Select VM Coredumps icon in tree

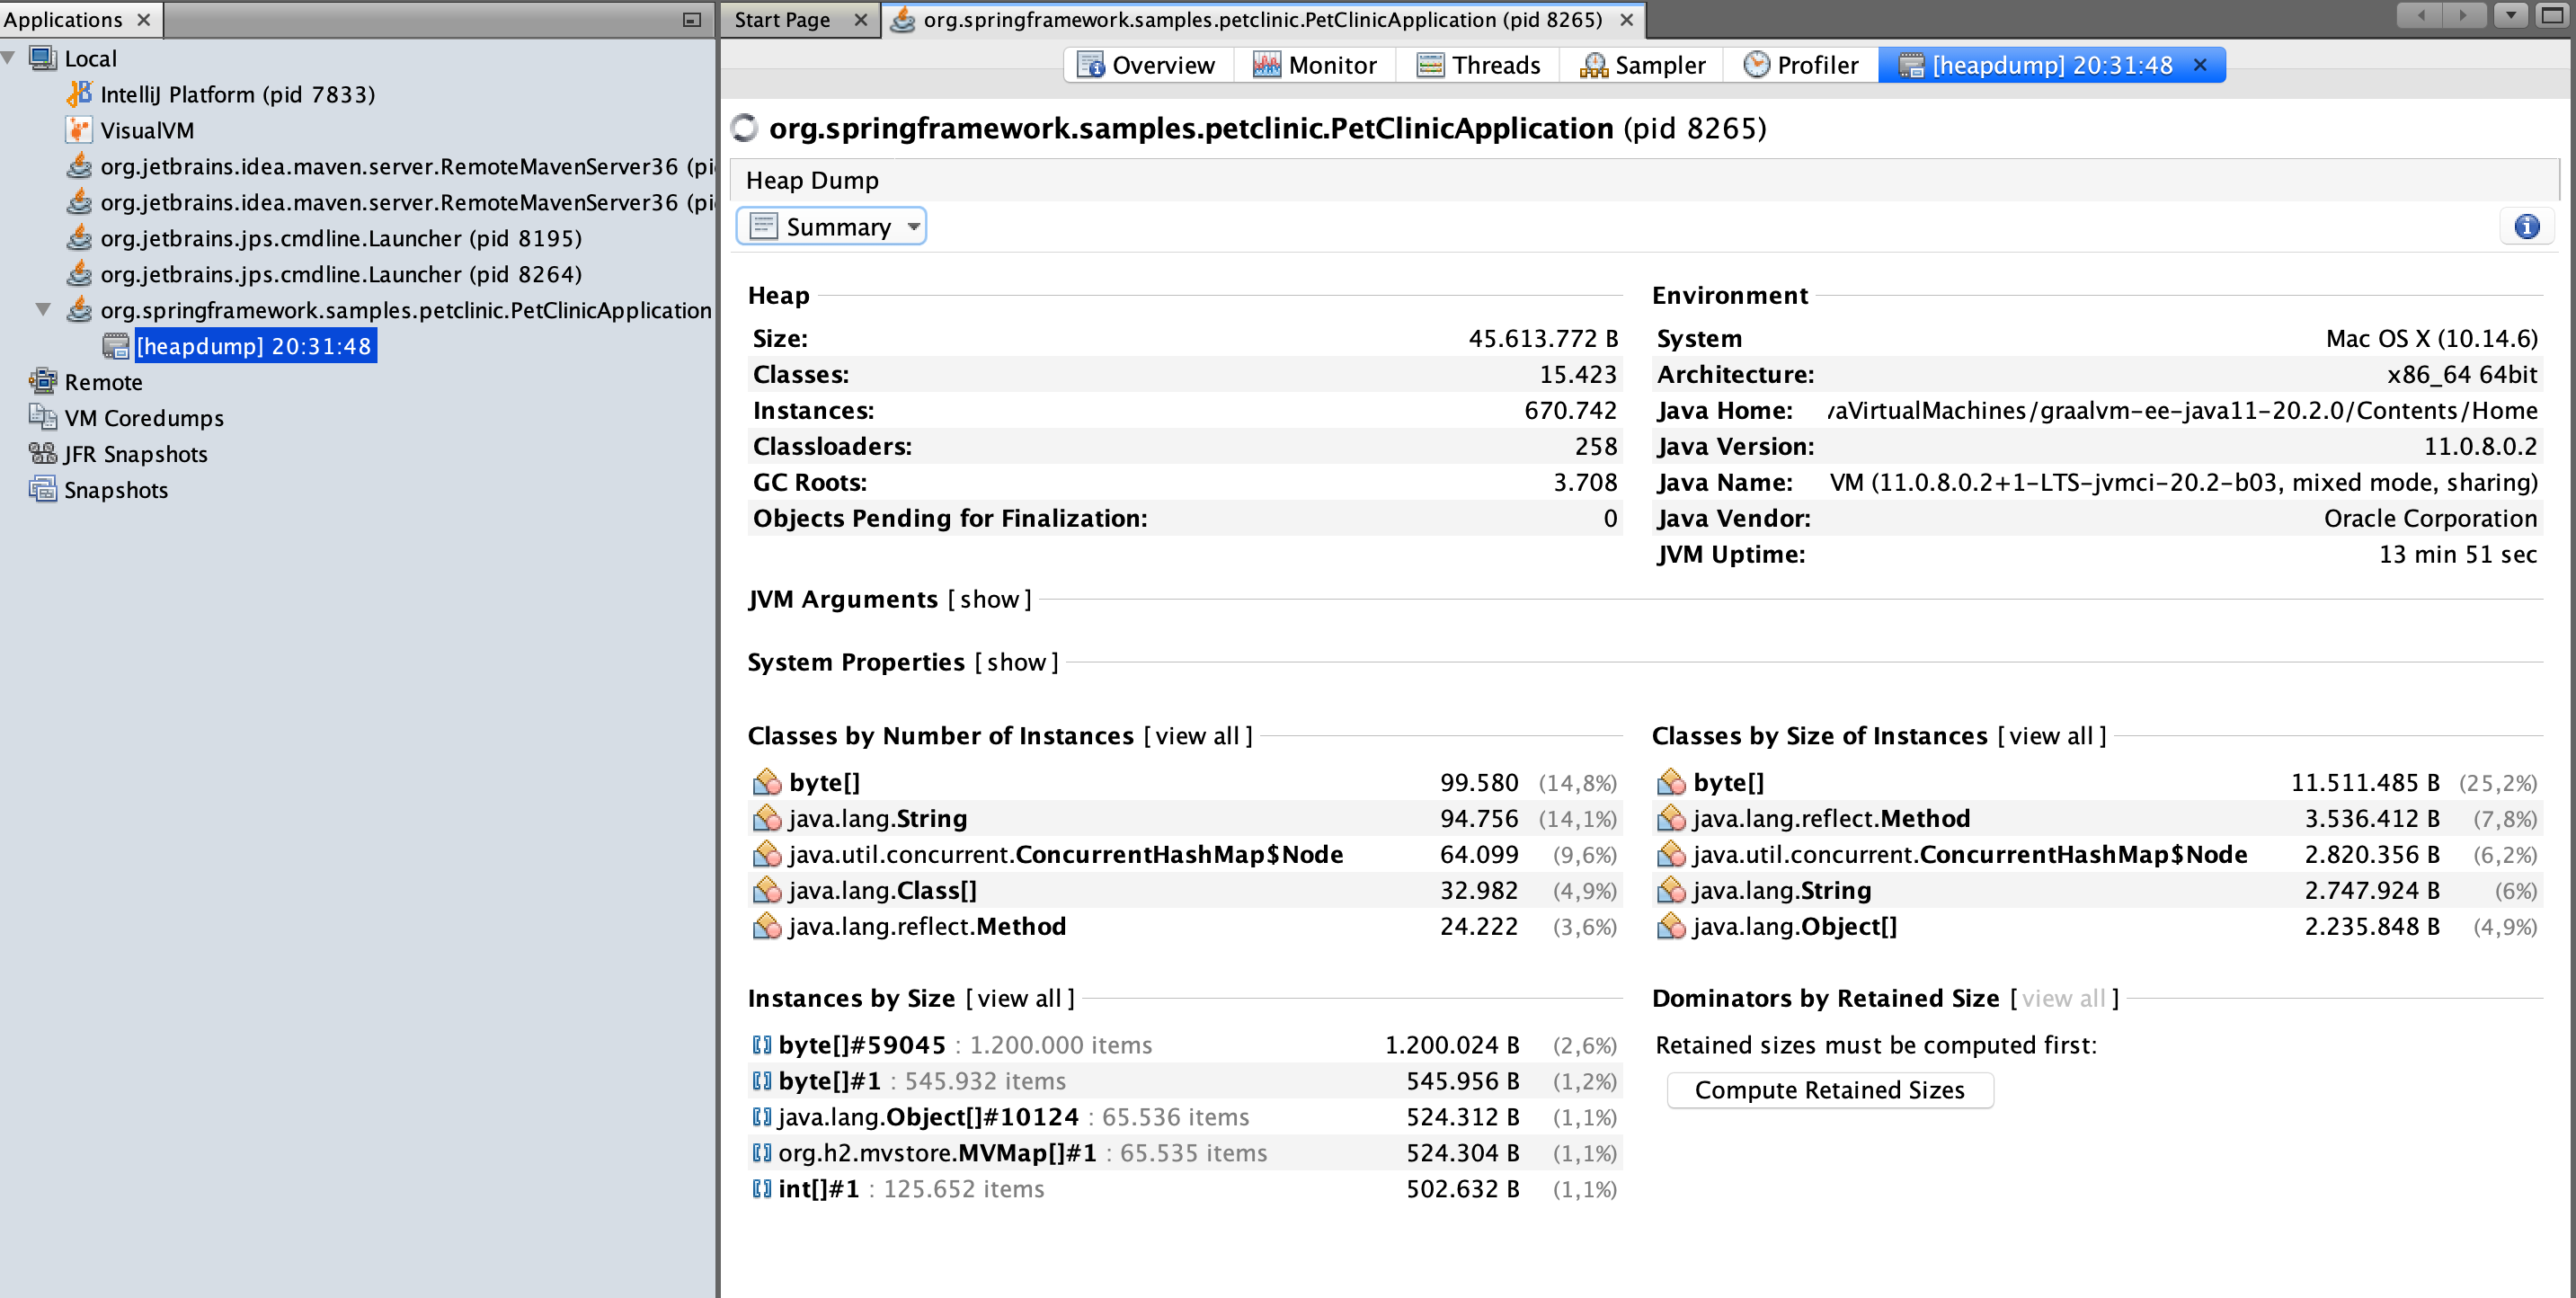43,417
